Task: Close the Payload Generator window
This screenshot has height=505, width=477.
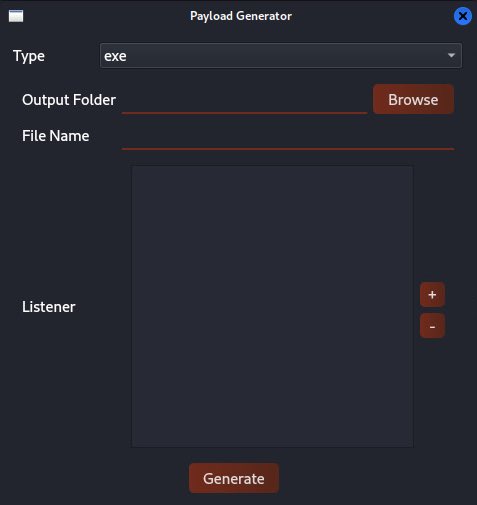Action: (463, 16)
